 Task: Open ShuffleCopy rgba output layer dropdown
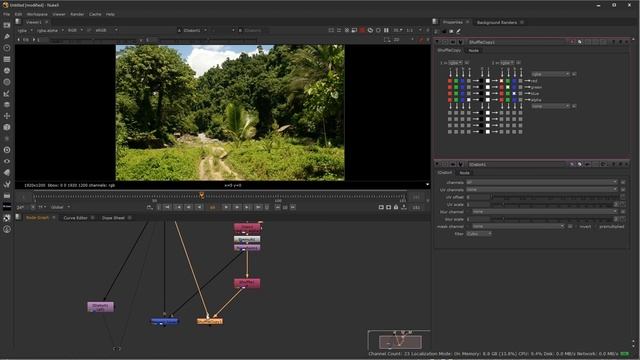[x=551, y=74]
